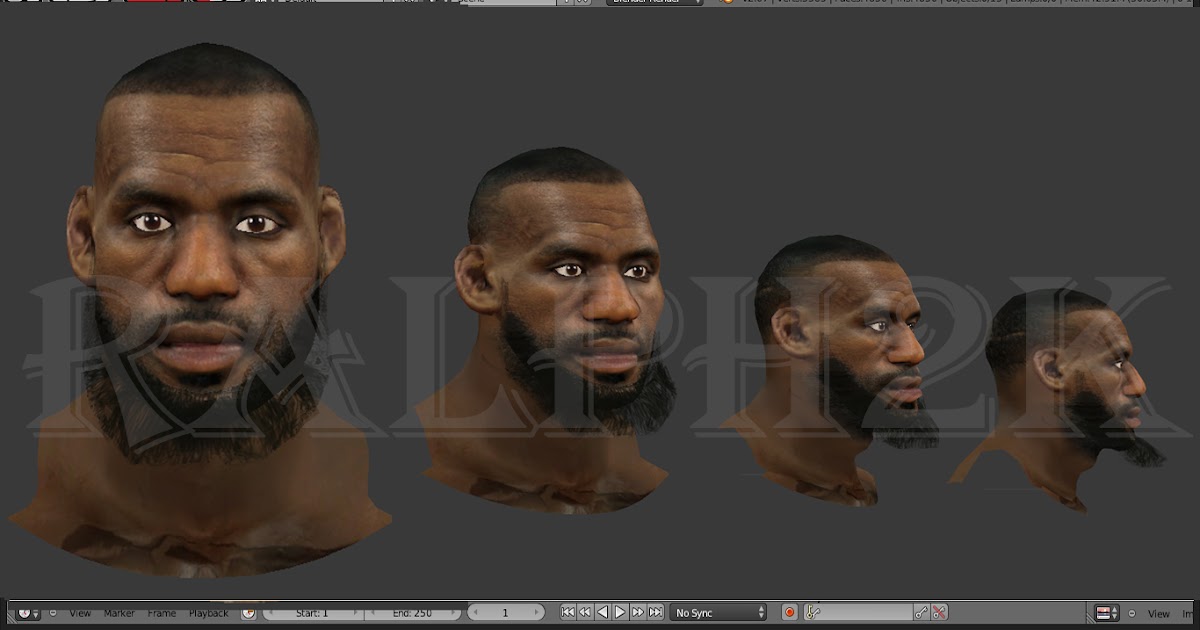Image resolution: width=1200 pixels, height=630 pixels.
Task: Click the Play Animation button
Action: pos(621,613)
